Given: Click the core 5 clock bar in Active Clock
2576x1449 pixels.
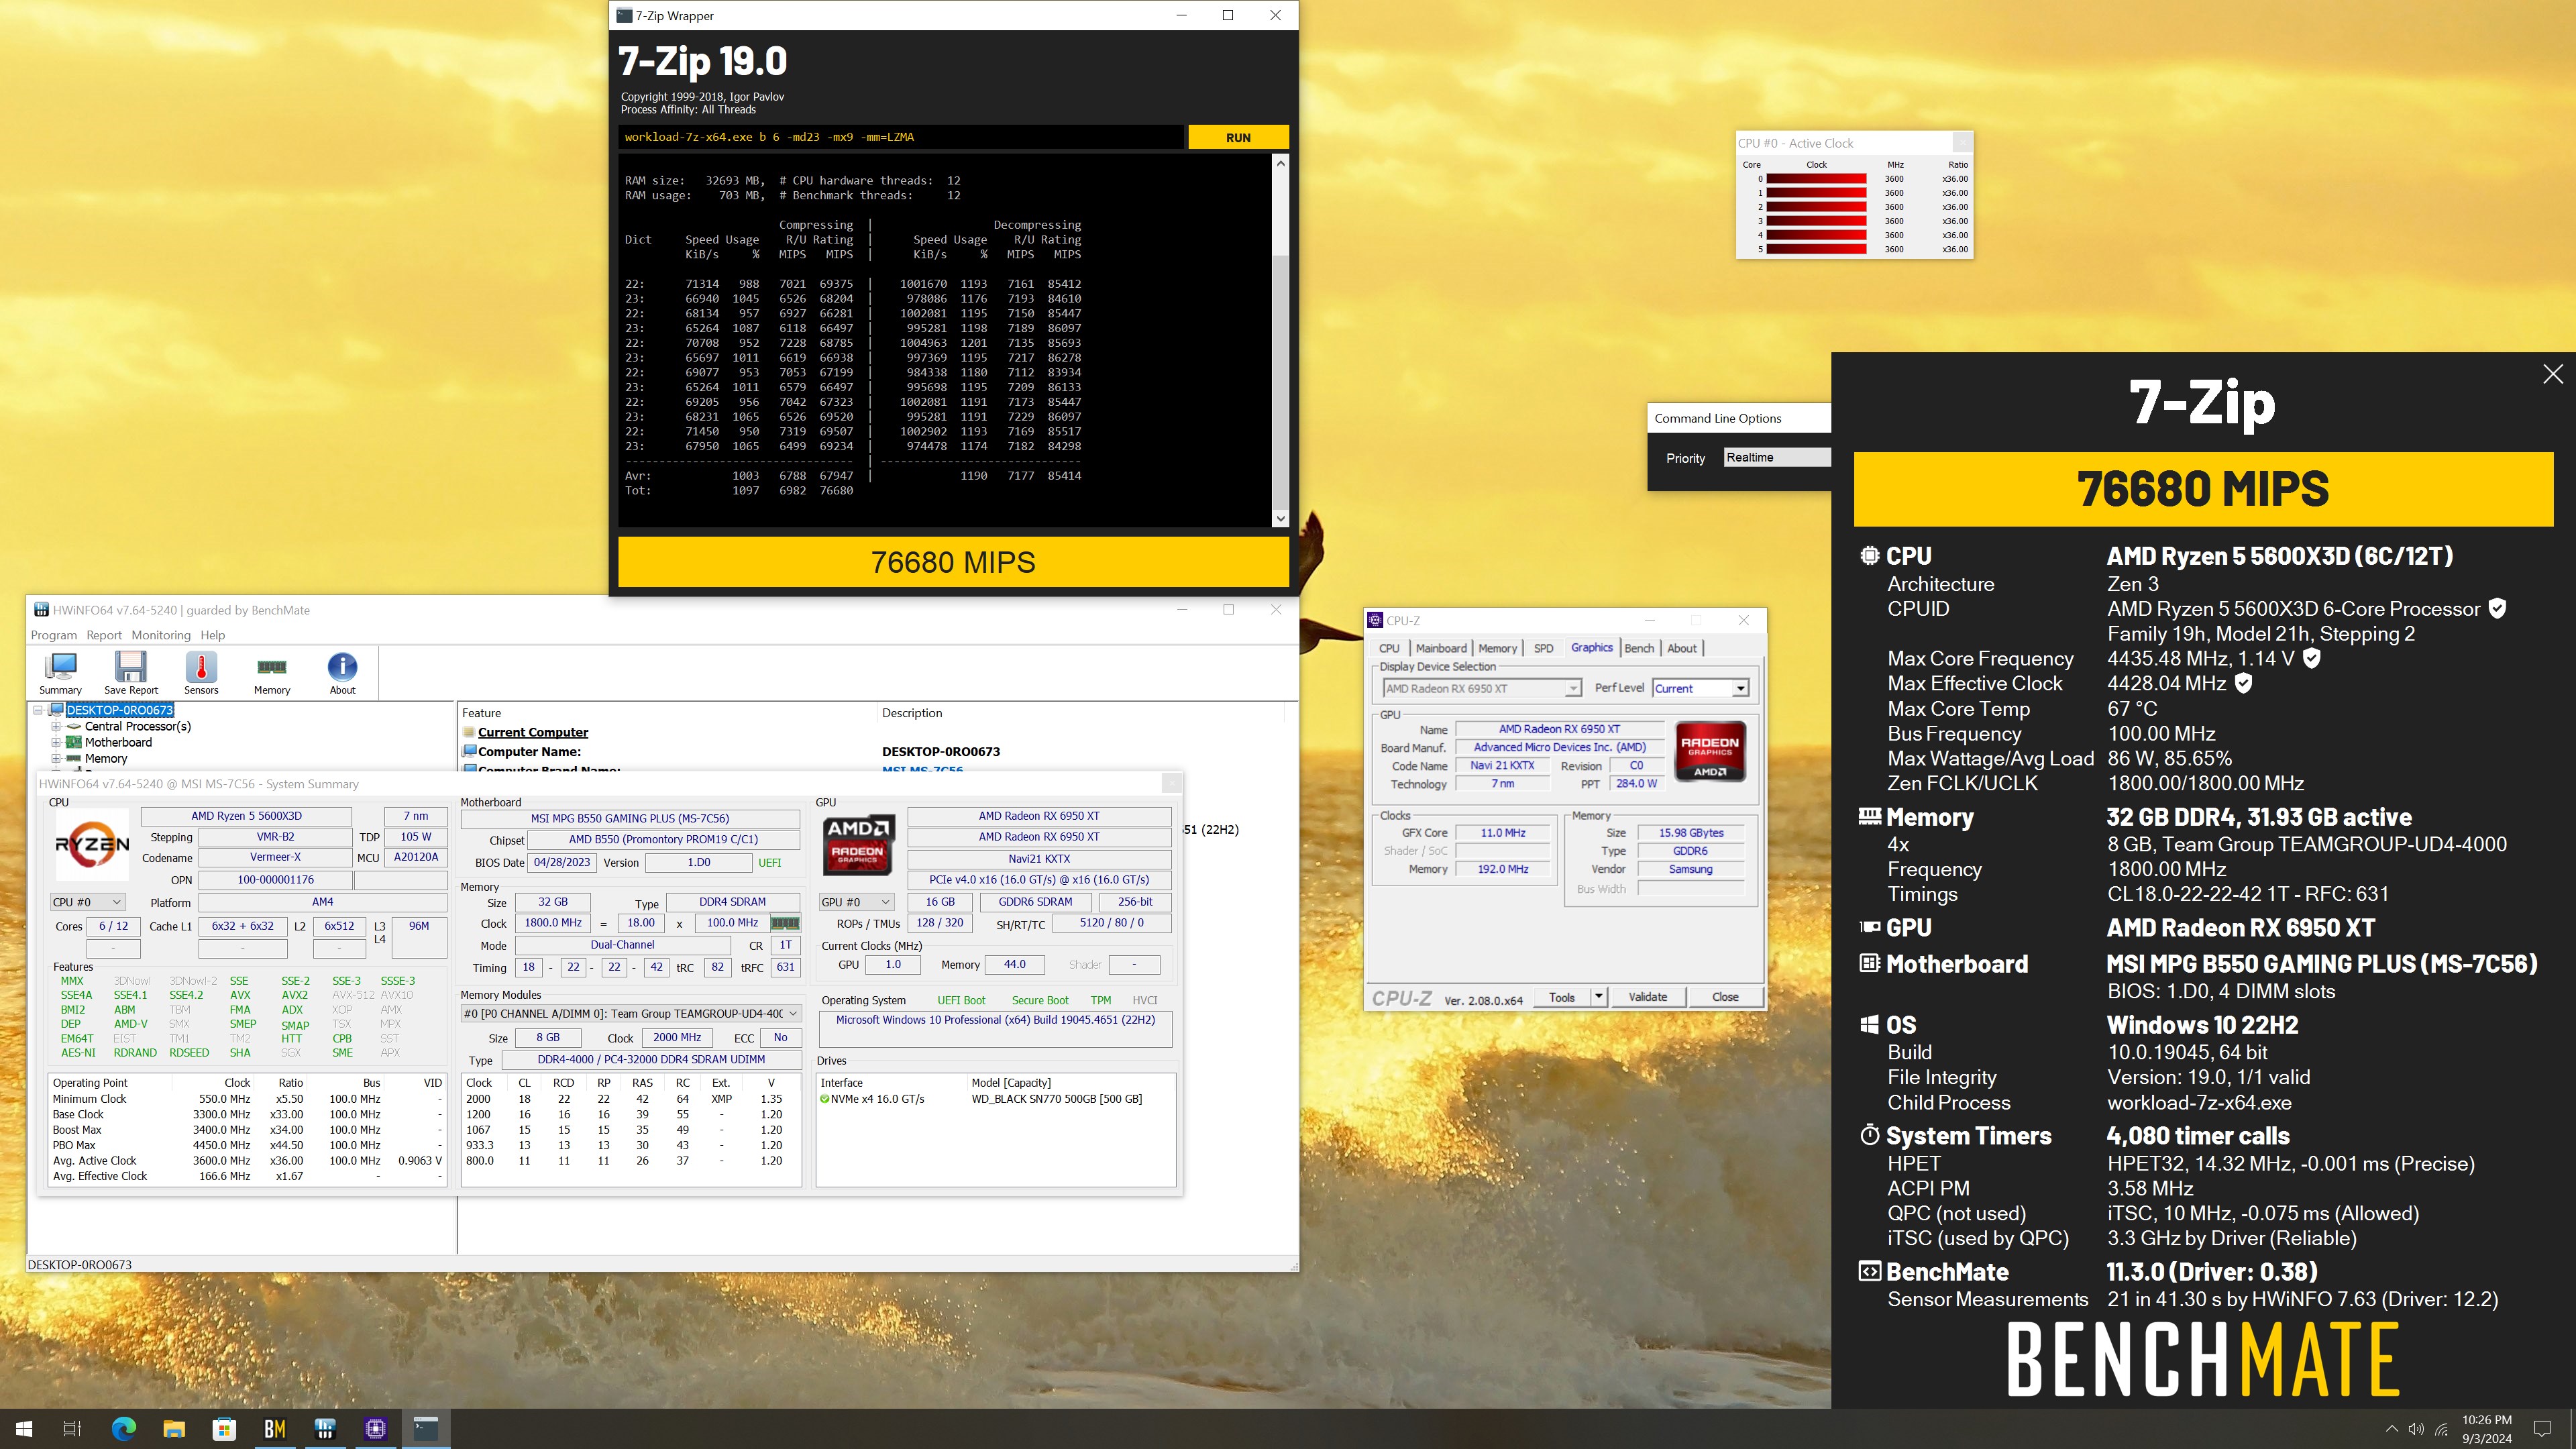Looking at the screenshot, I should click(x=1816, y=249).
